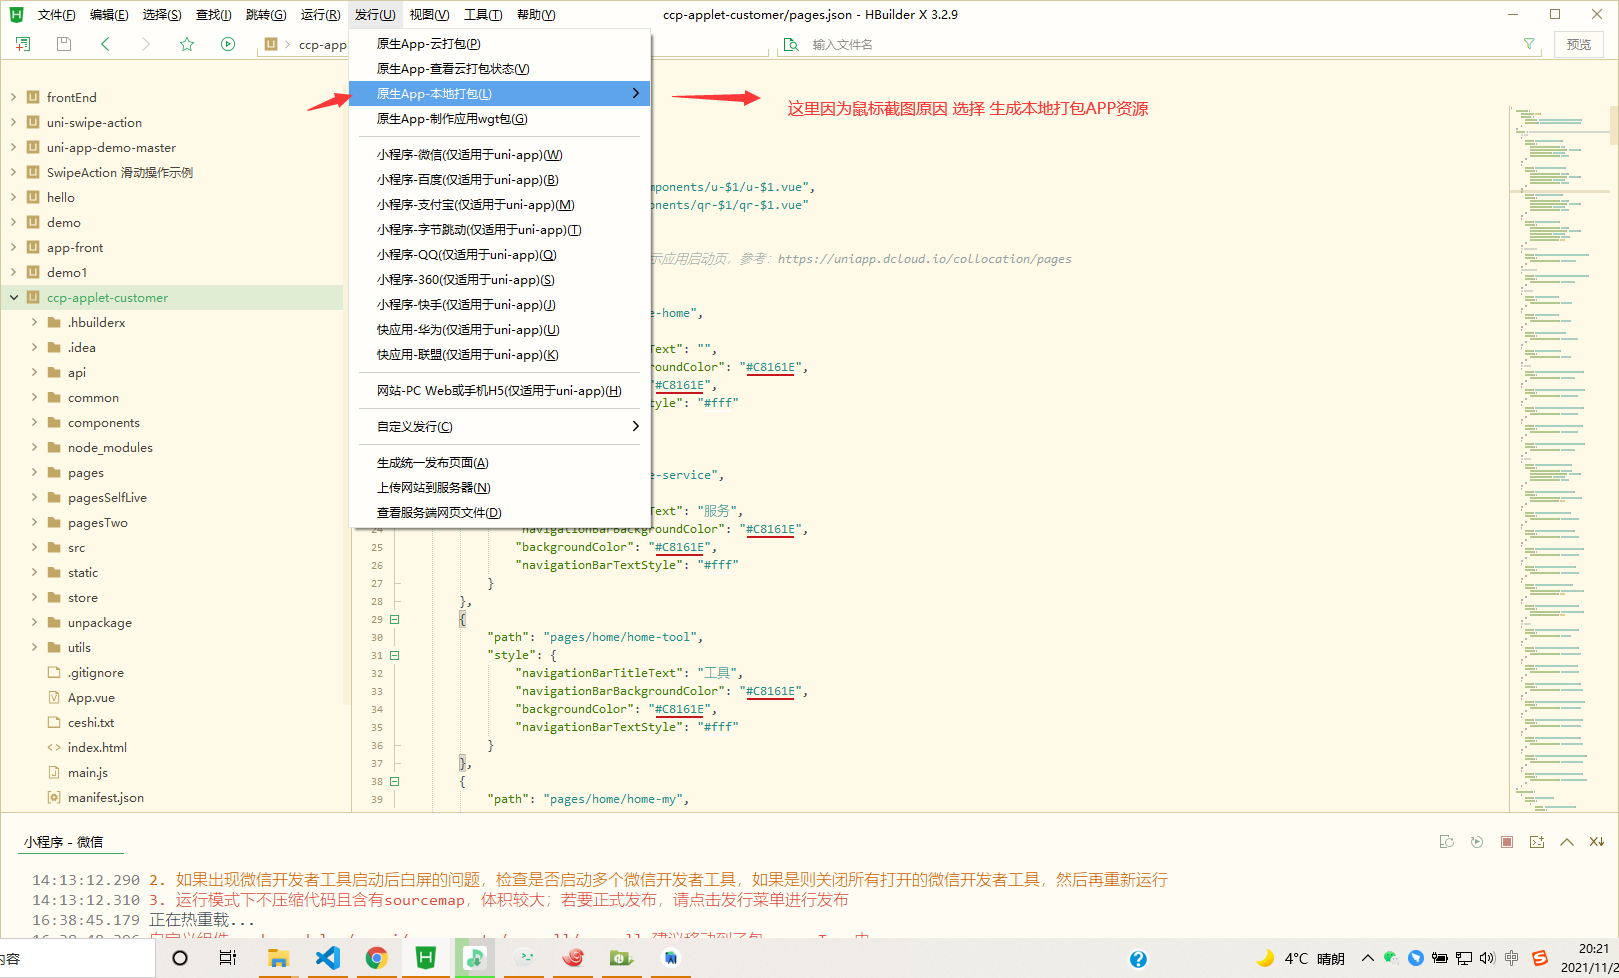Screen dimensions: 1619x978
Task: Select the node_modules folder
Action: tap(110, 448)
